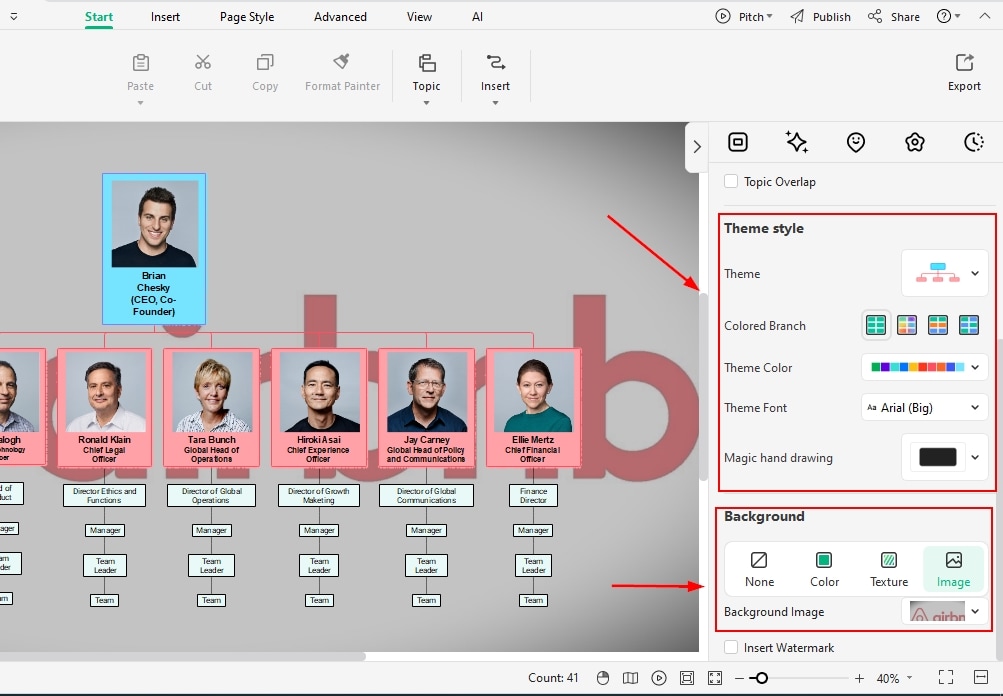This screenshot has width=1003, height=696.
Task: Select Color background option
Action: pos(824,569)
